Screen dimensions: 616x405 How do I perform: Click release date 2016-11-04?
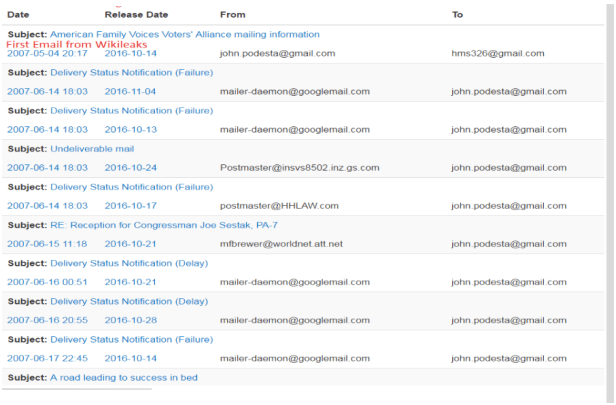coord(131,91)
